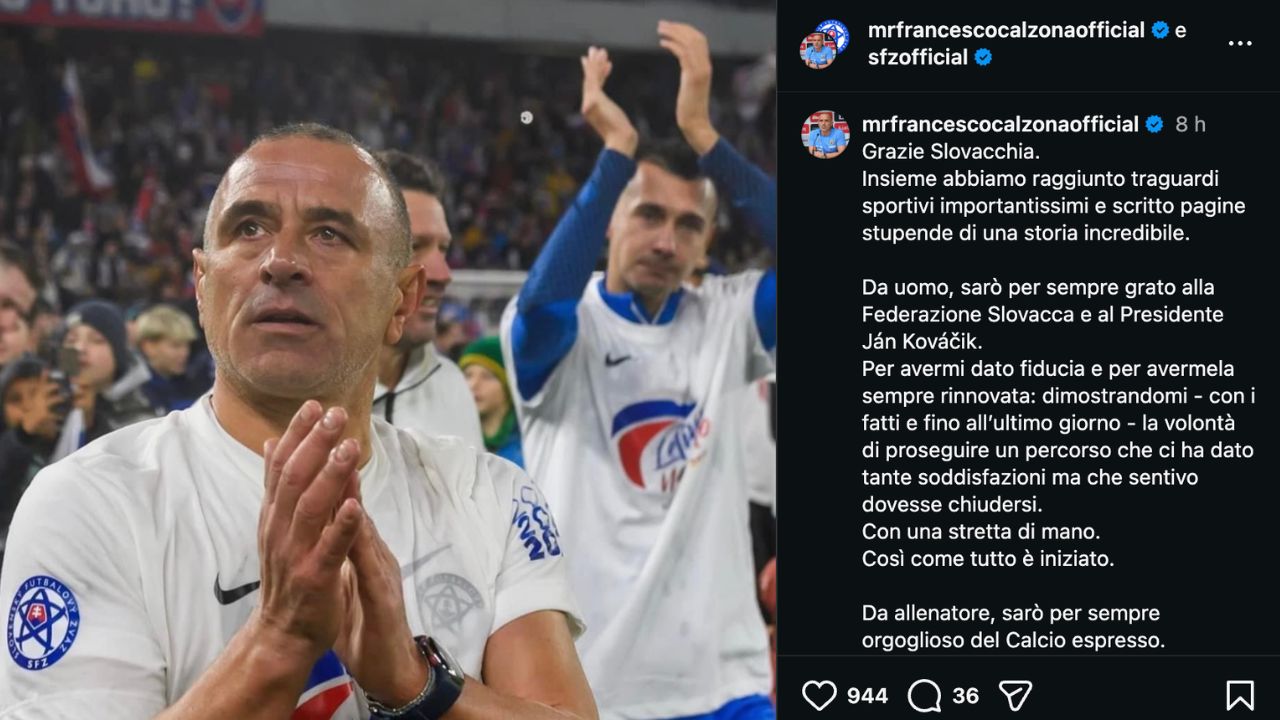The width and height of the screenshot is (1280, 720).
Task: Click the main post photo of the coach
Action: point(388,360)
